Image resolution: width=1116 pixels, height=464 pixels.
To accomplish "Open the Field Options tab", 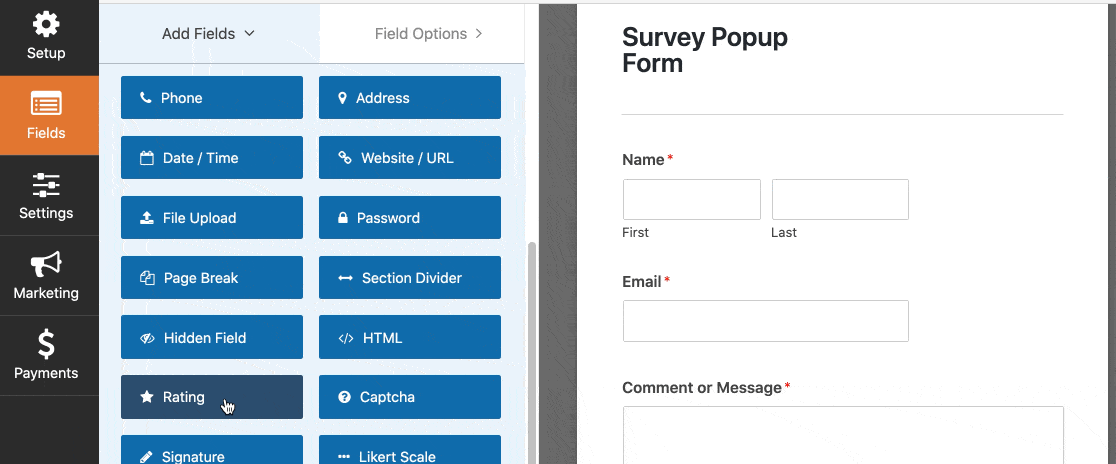I will (x=428, y=33).
